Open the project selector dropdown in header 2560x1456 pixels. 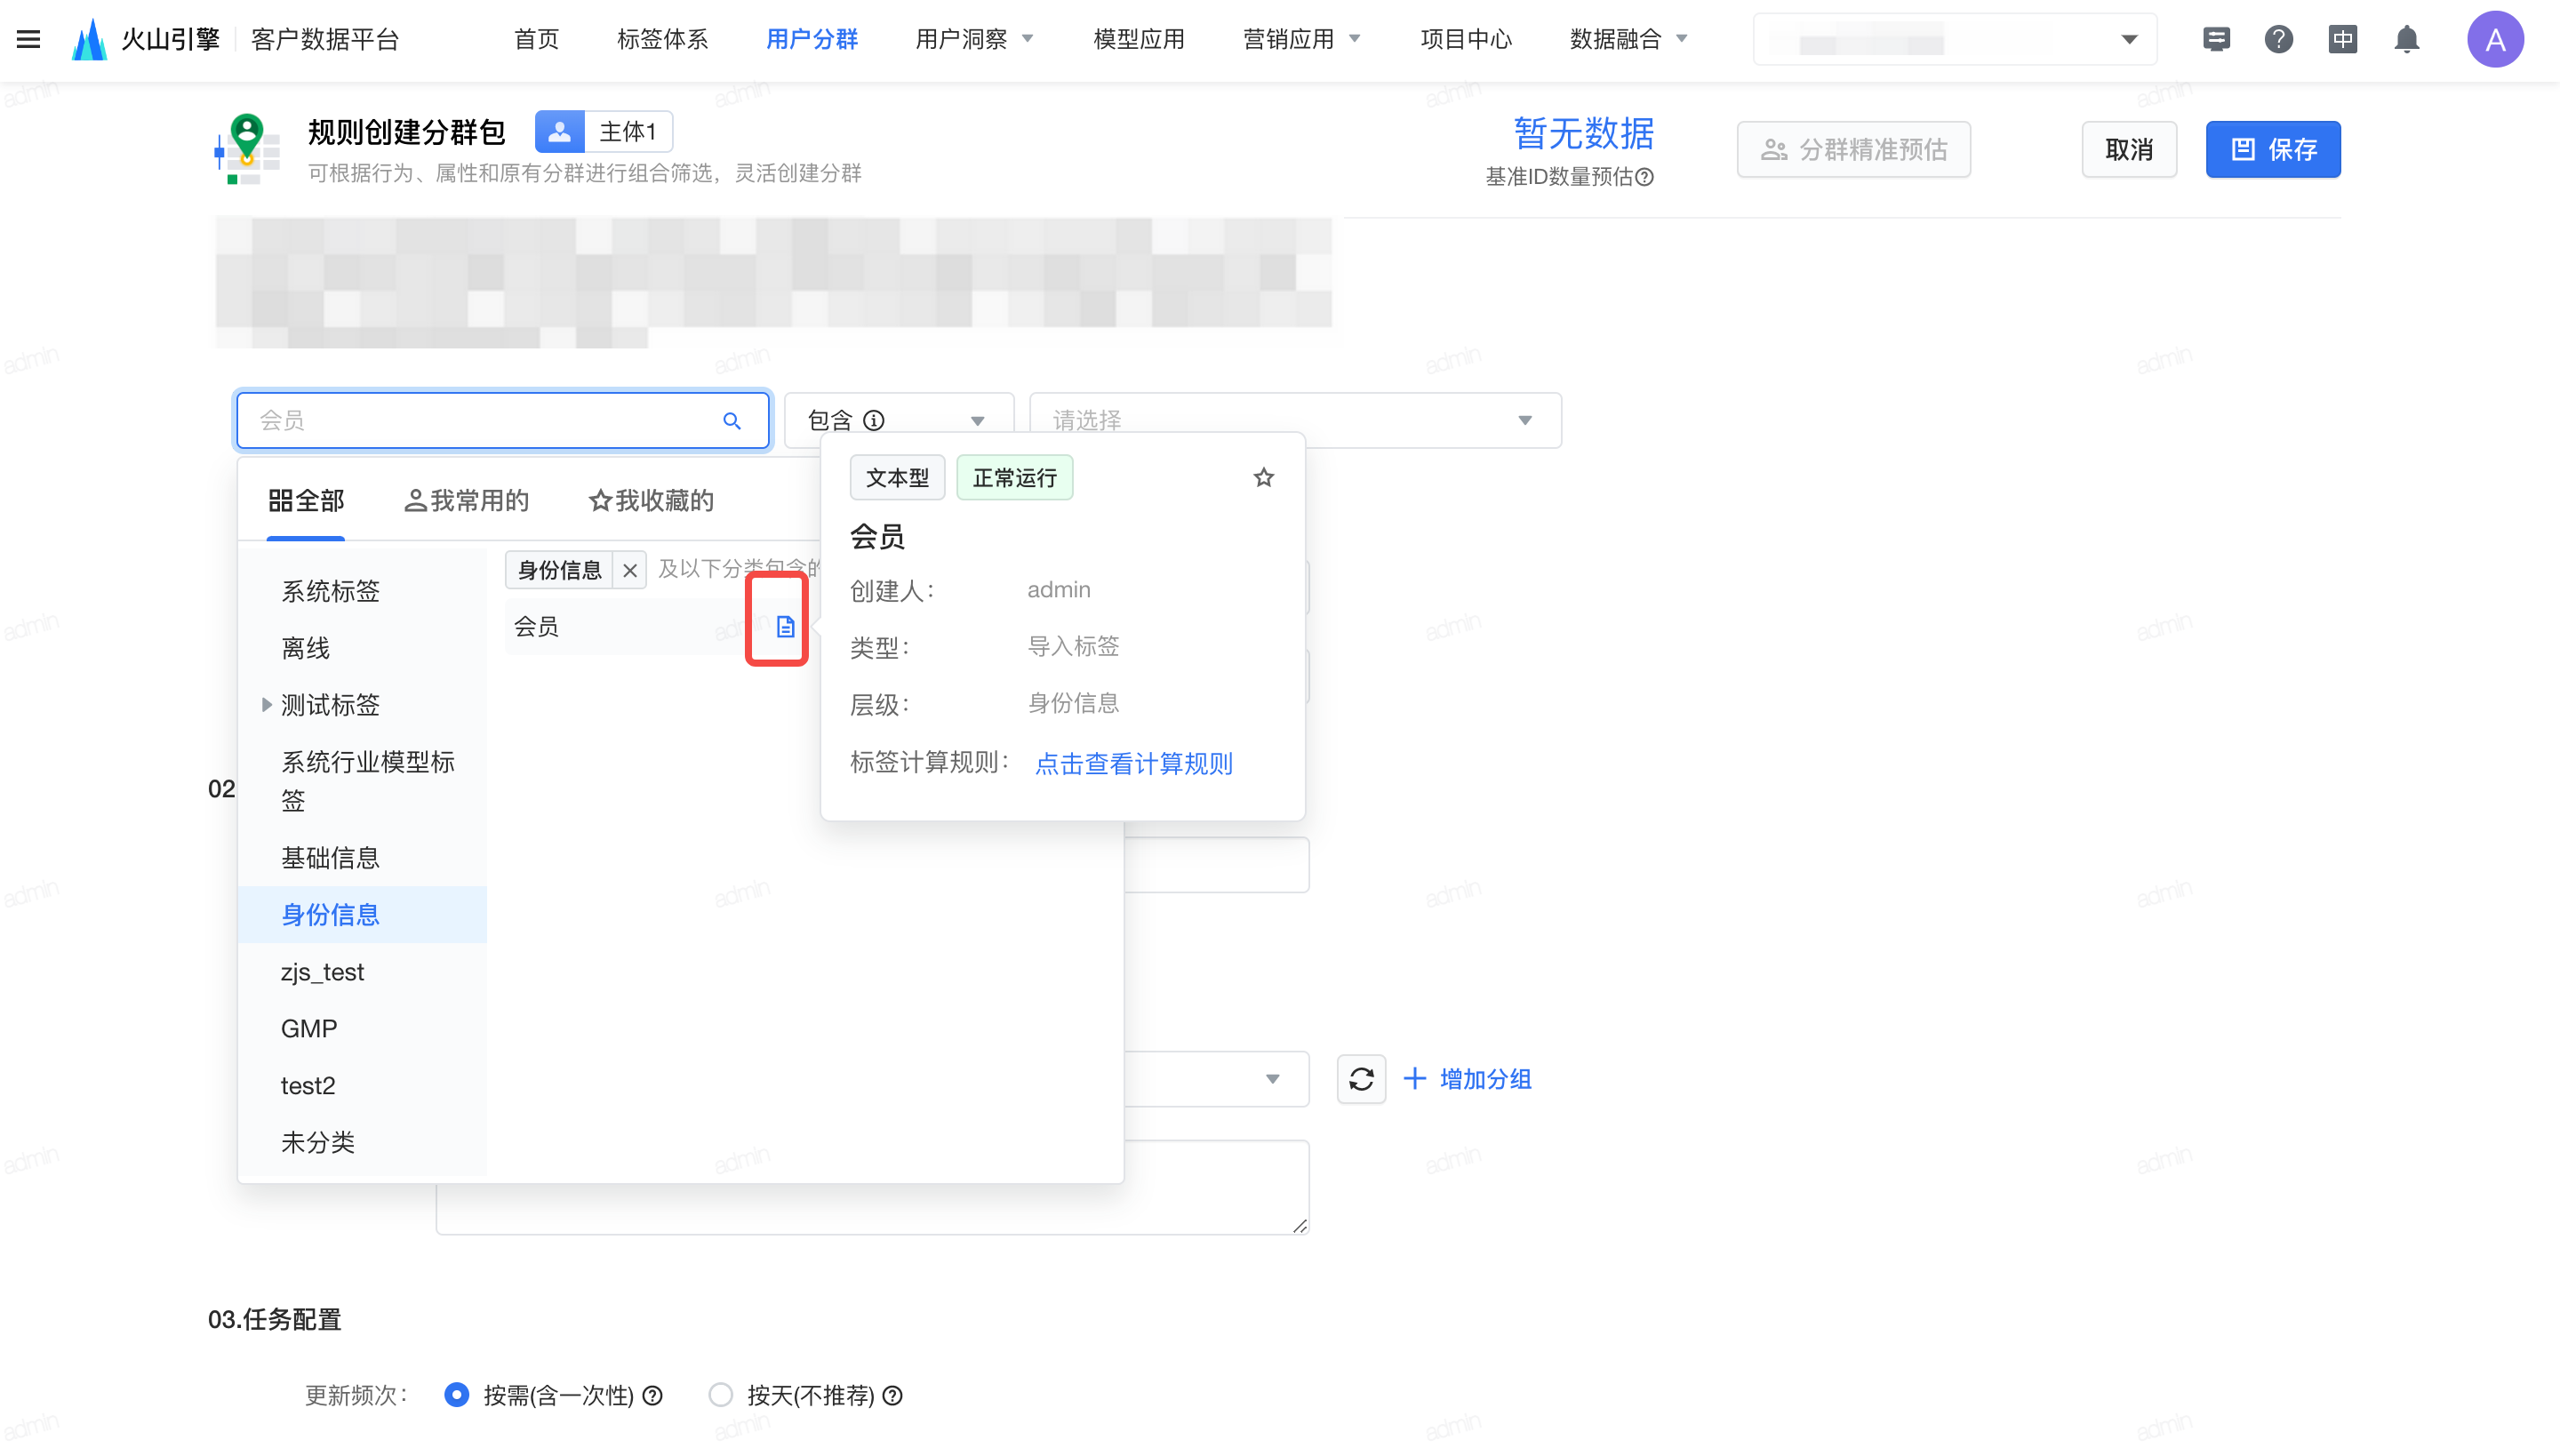point(1954,40)
